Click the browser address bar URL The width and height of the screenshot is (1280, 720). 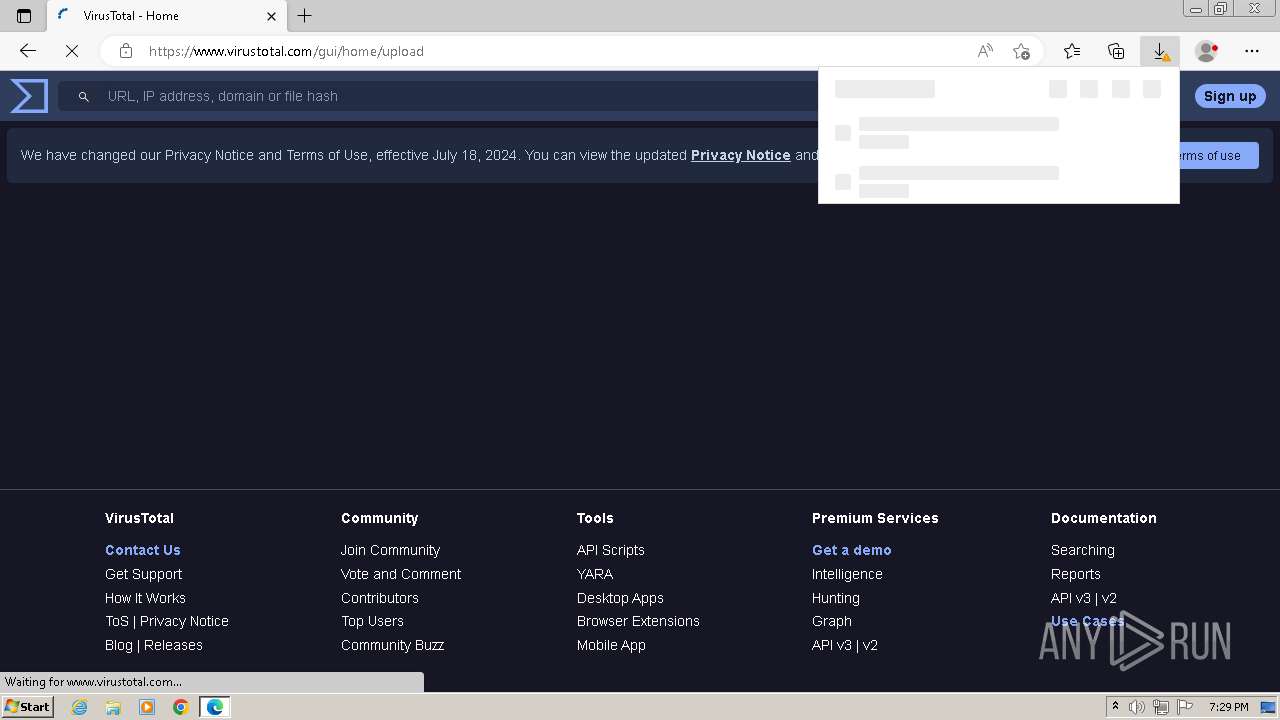click(x=286, y=51)
